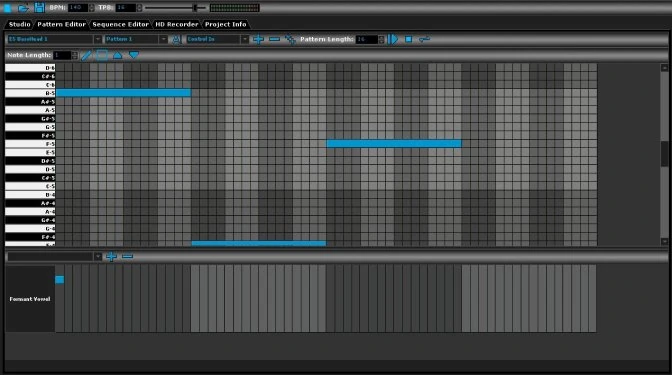
Task: Select the Pattern Editor tab
Action: coord(61,24)
